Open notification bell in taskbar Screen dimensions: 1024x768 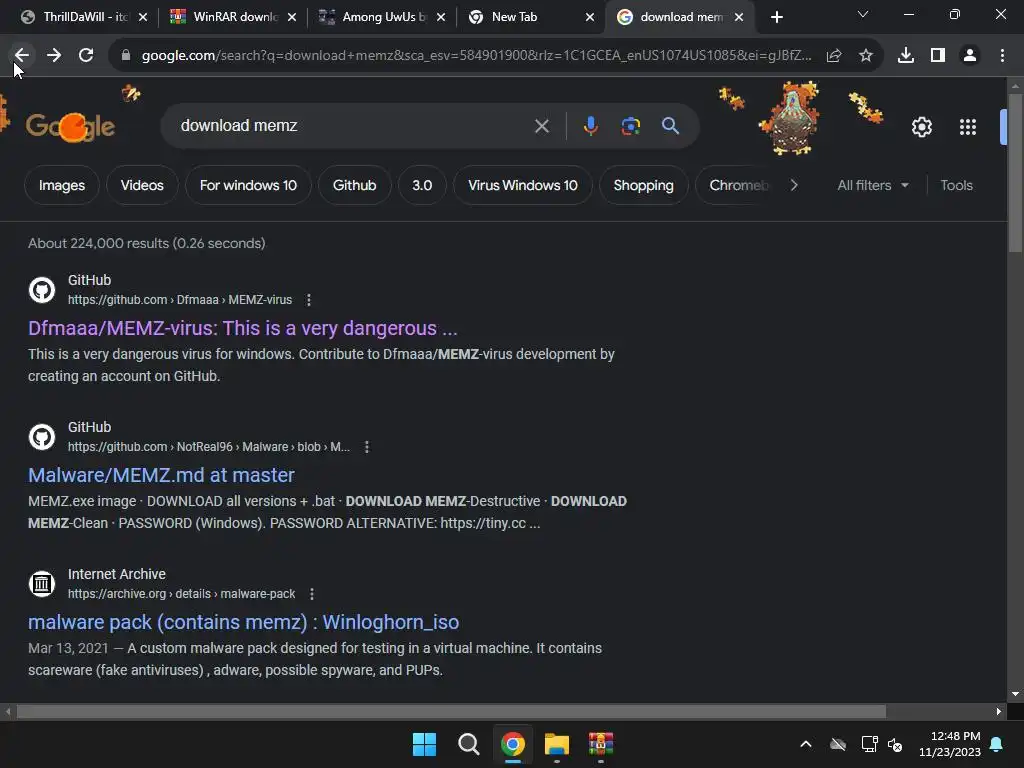pyautogui.click(x=997, y=744)
